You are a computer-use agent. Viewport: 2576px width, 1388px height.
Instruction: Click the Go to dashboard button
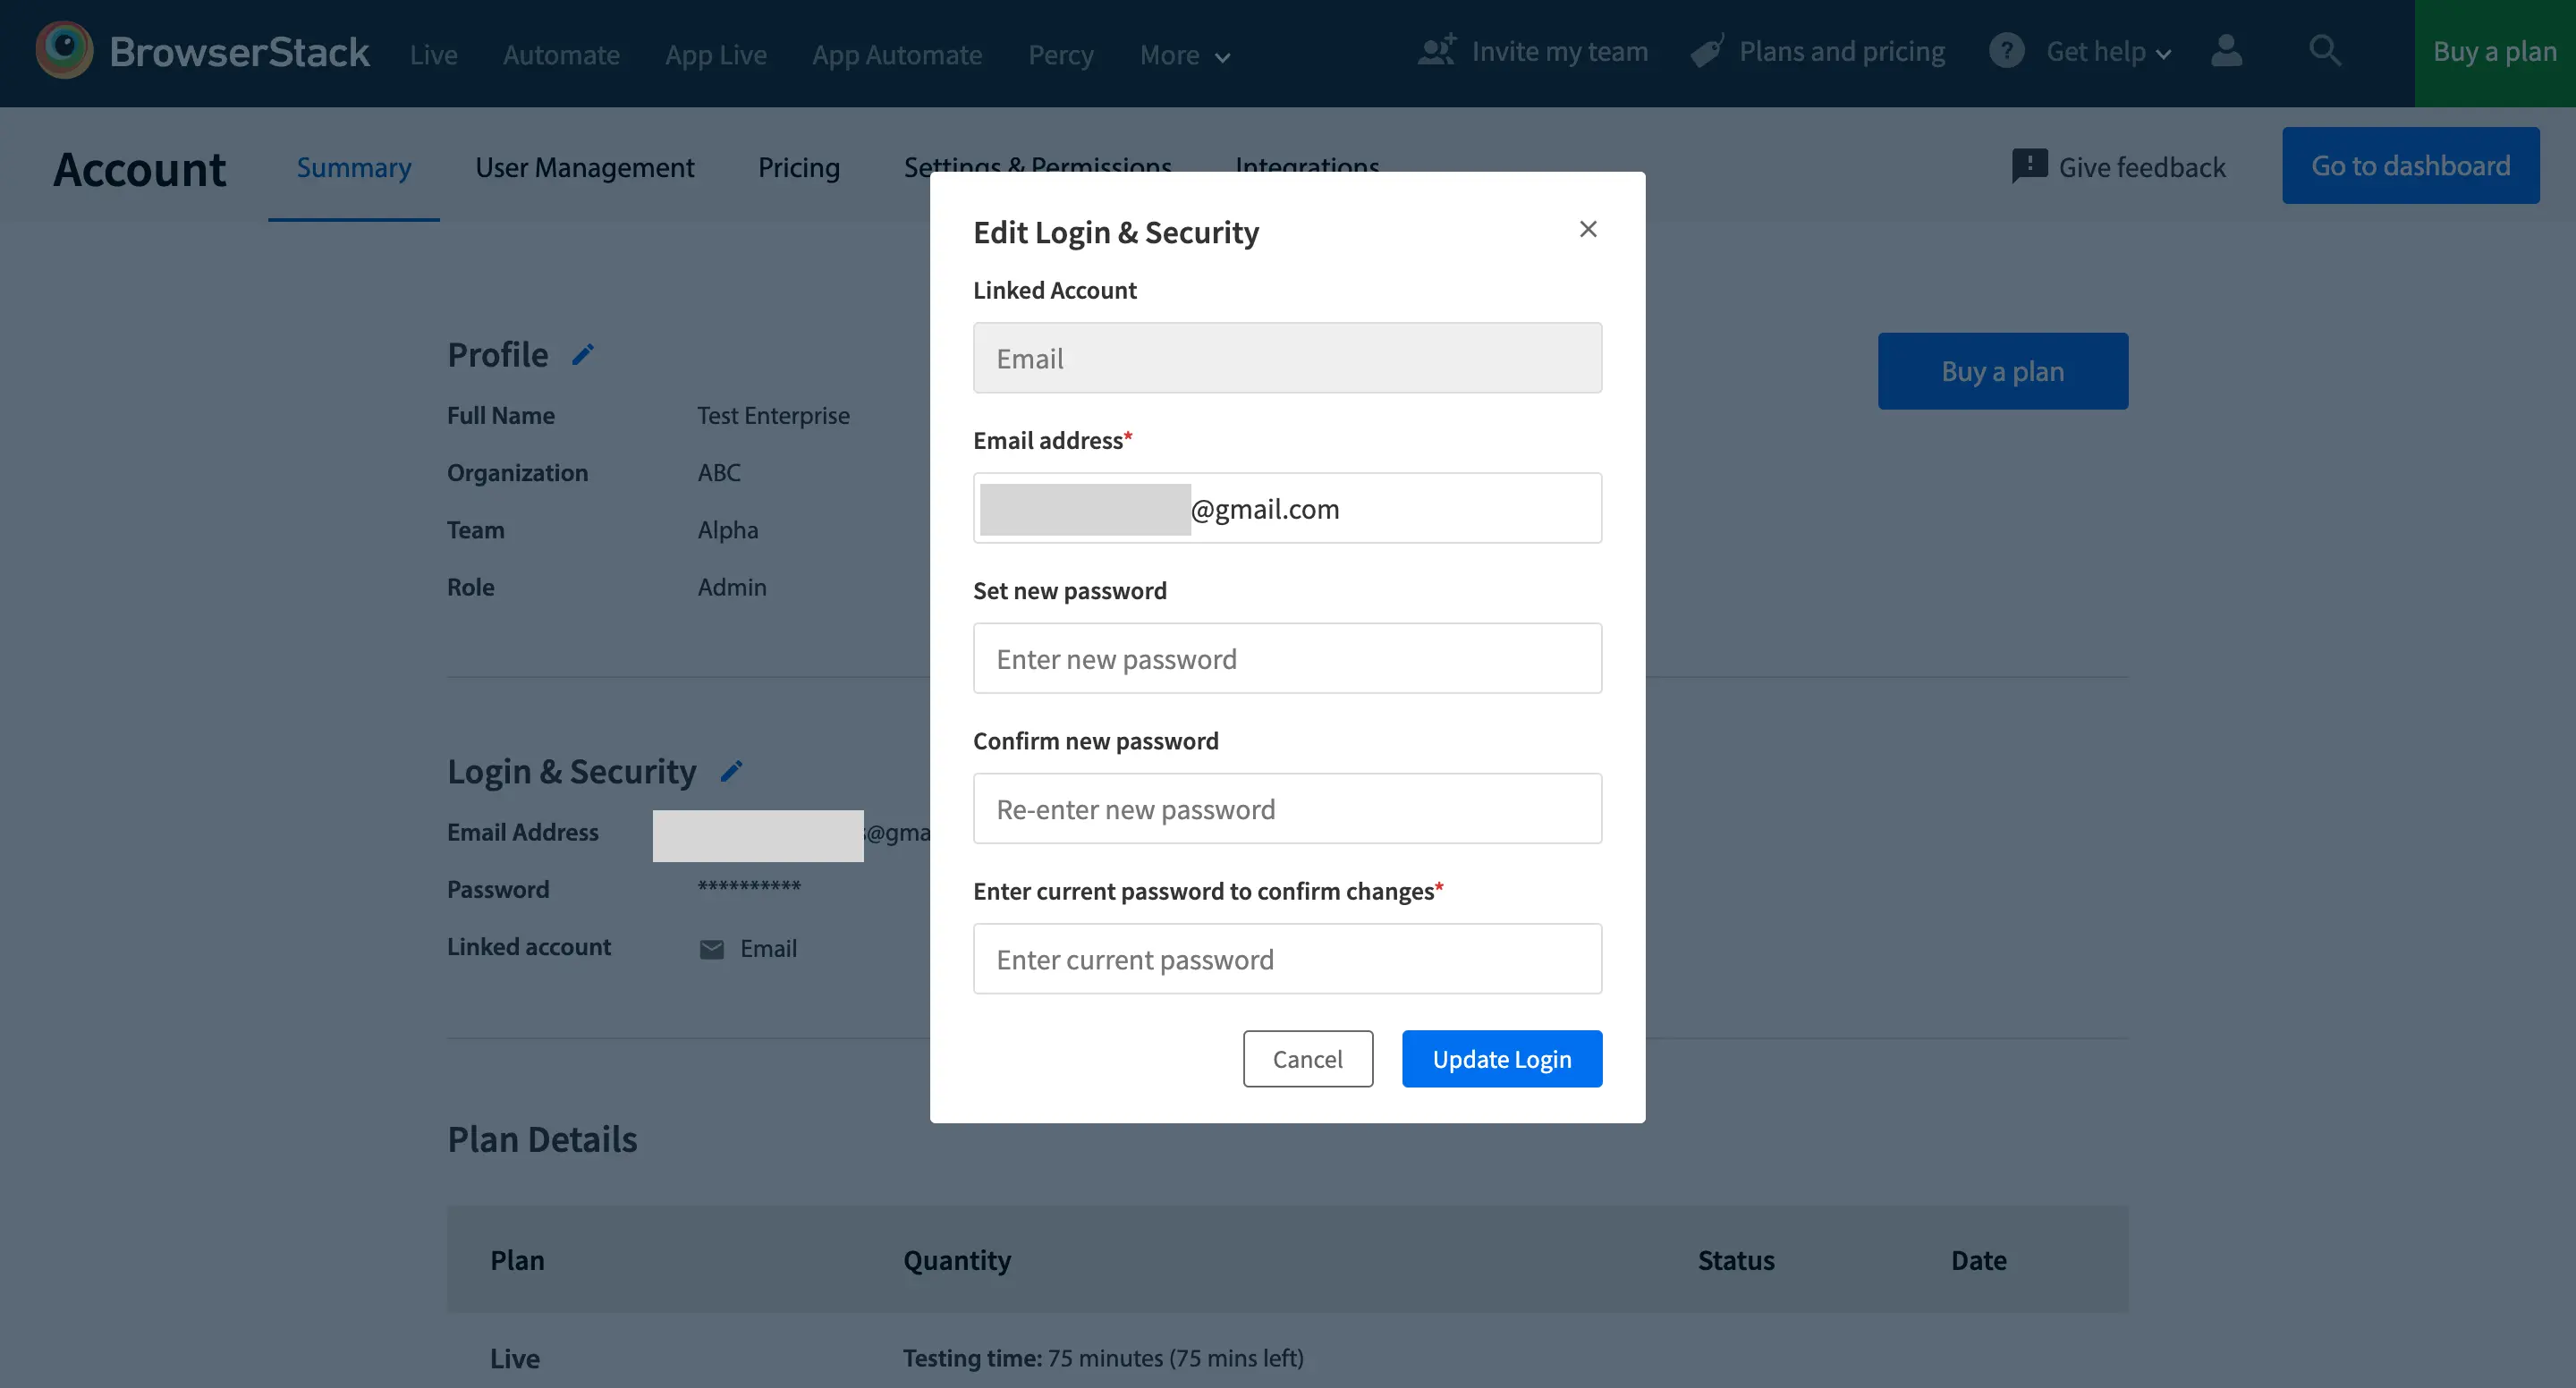(x=2410, y=165)
